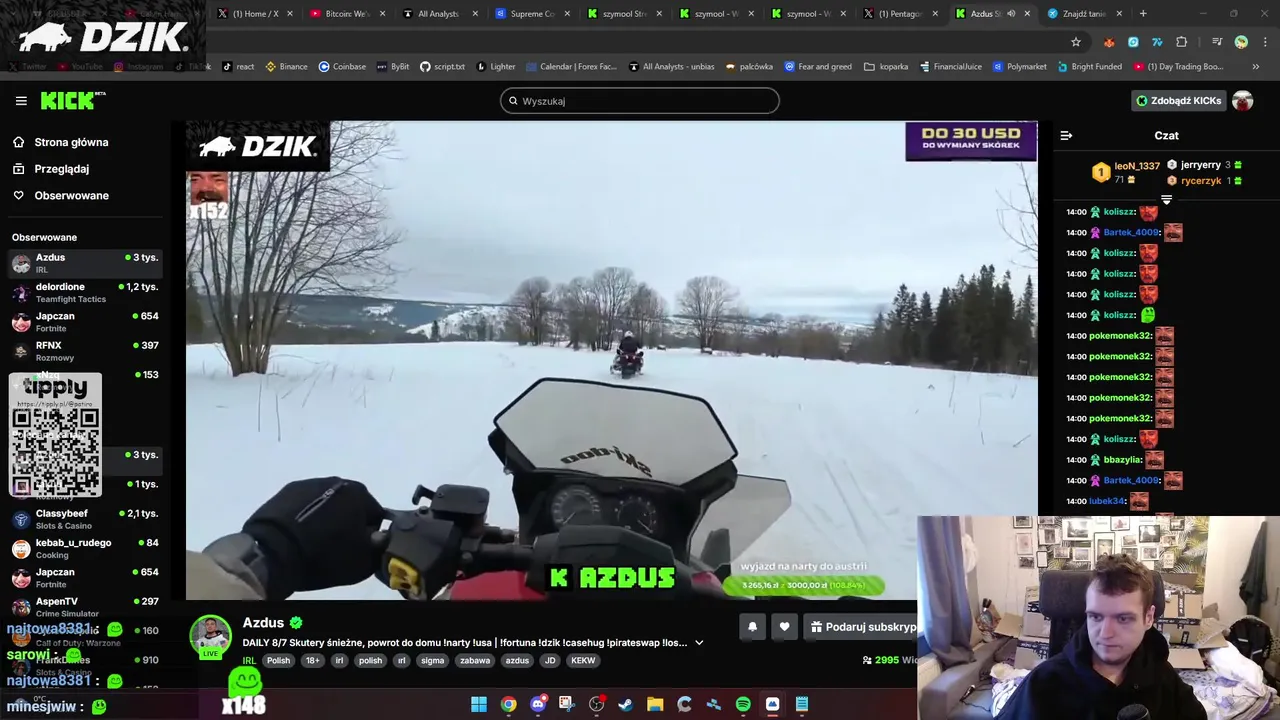Click the IRL category link

coord(249,661)
